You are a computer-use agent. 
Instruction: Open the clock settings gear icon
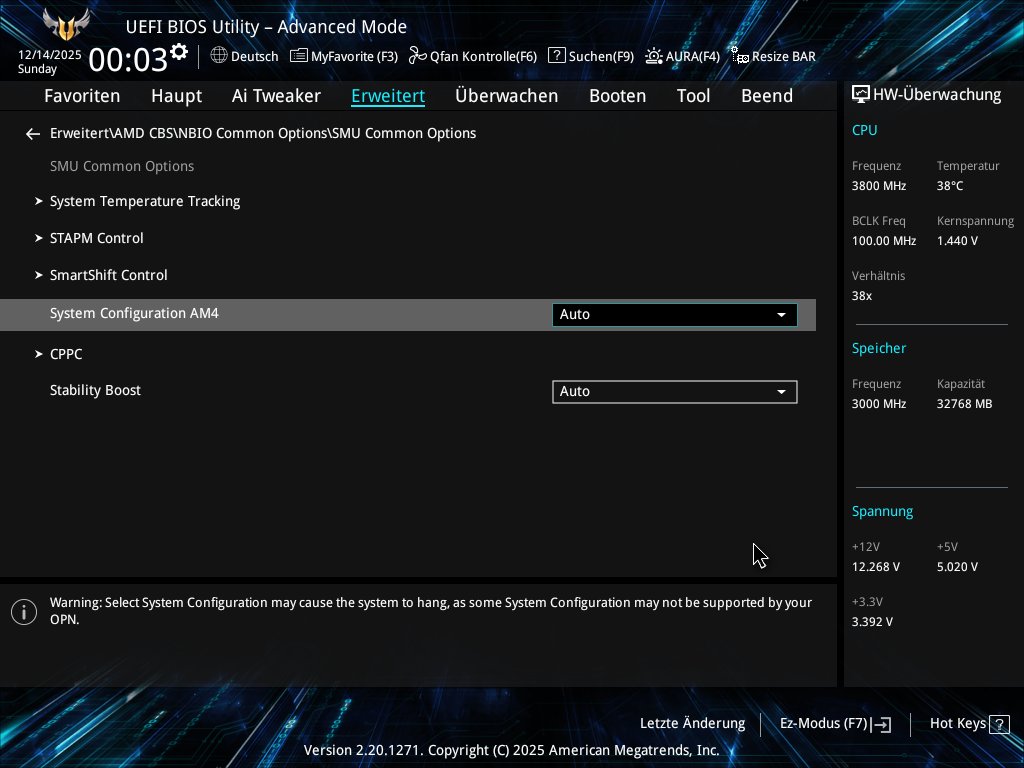tap(179, 52)
